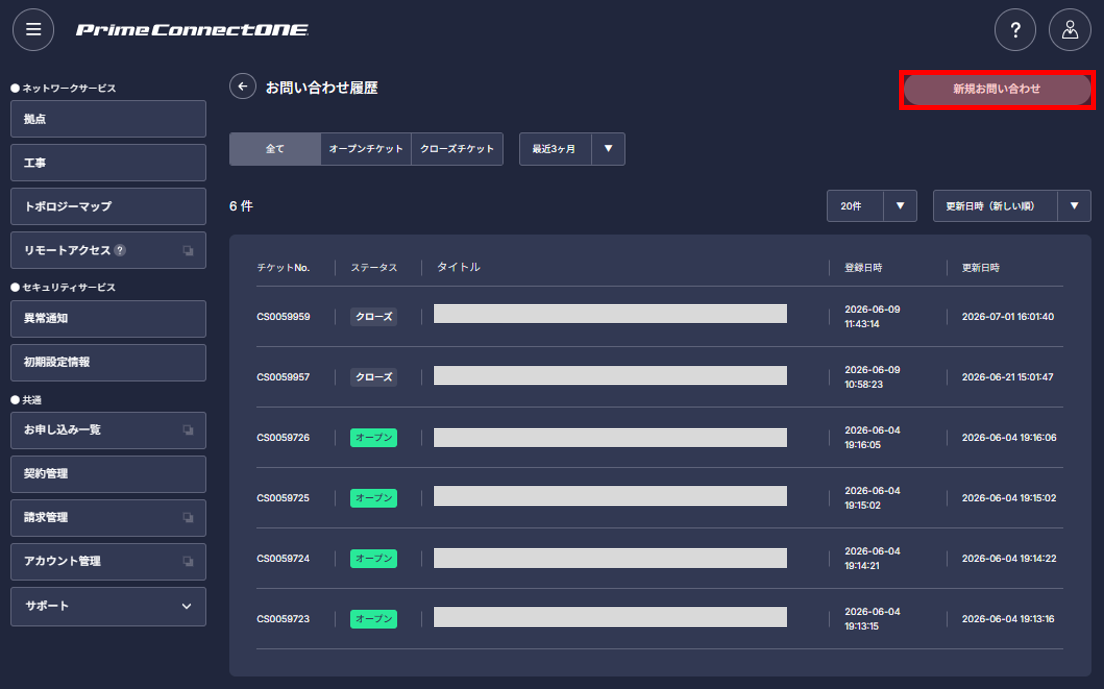Select the 全て filter tab
Image resolution: width=1104 pixels, height=689 pixels.
pos(275,148)
